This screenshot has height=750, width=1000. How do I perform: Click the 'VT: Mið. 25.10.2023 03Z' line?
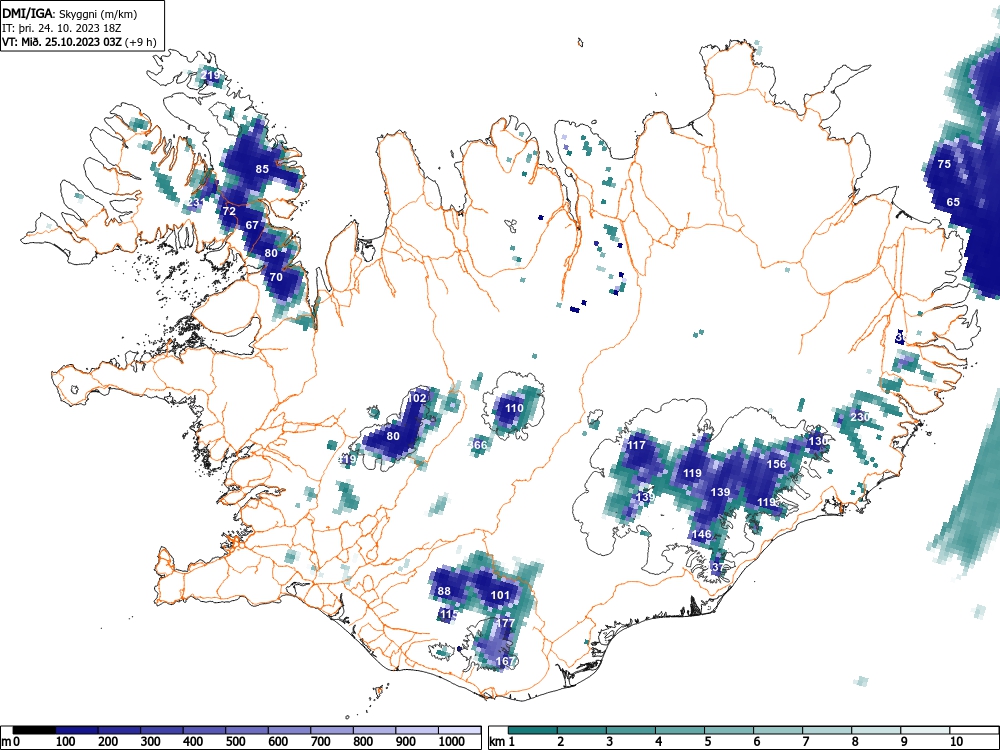63,42
